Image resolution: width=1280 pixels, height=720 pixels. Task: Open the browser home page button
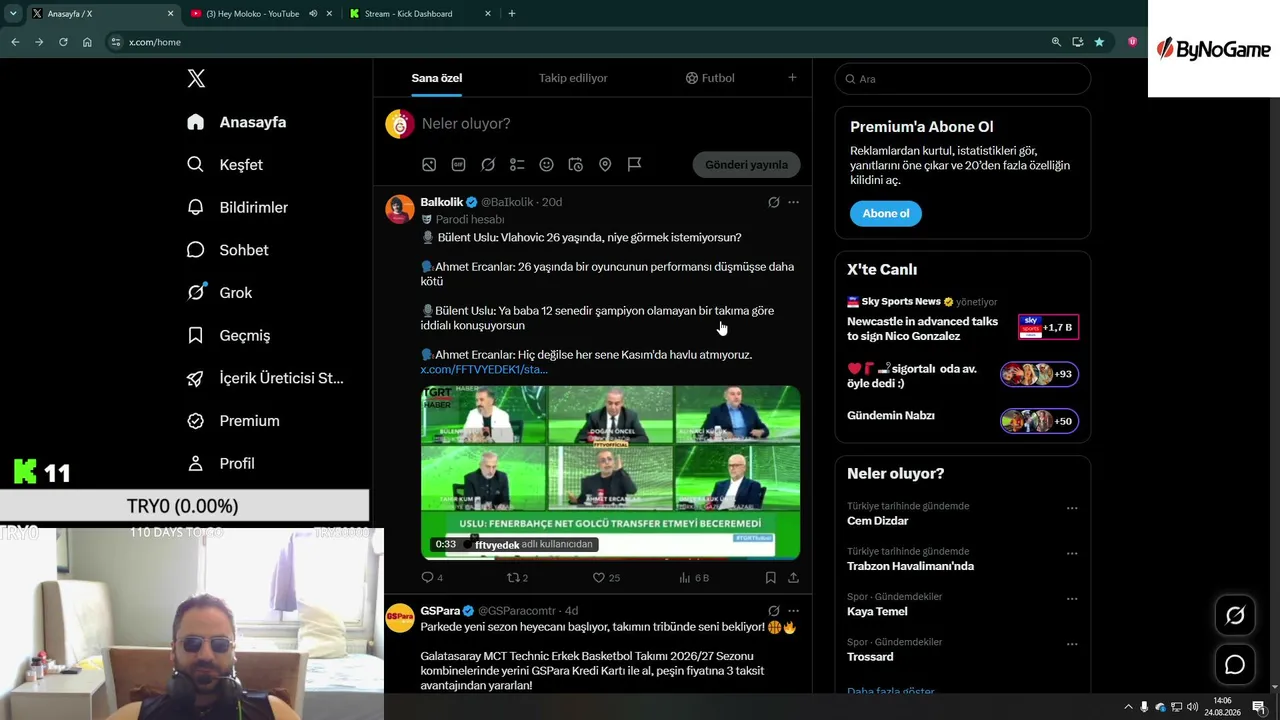pos(87,42)
